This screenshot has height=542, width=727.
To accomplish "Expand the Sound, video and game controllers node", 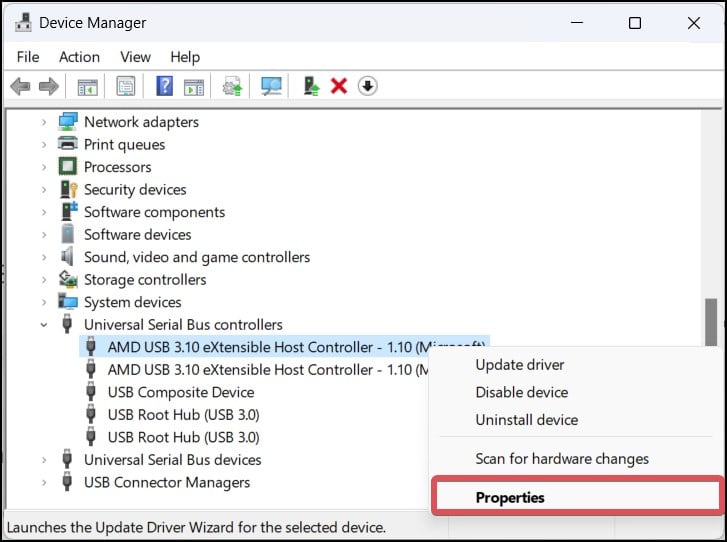I will click(44, 257).
